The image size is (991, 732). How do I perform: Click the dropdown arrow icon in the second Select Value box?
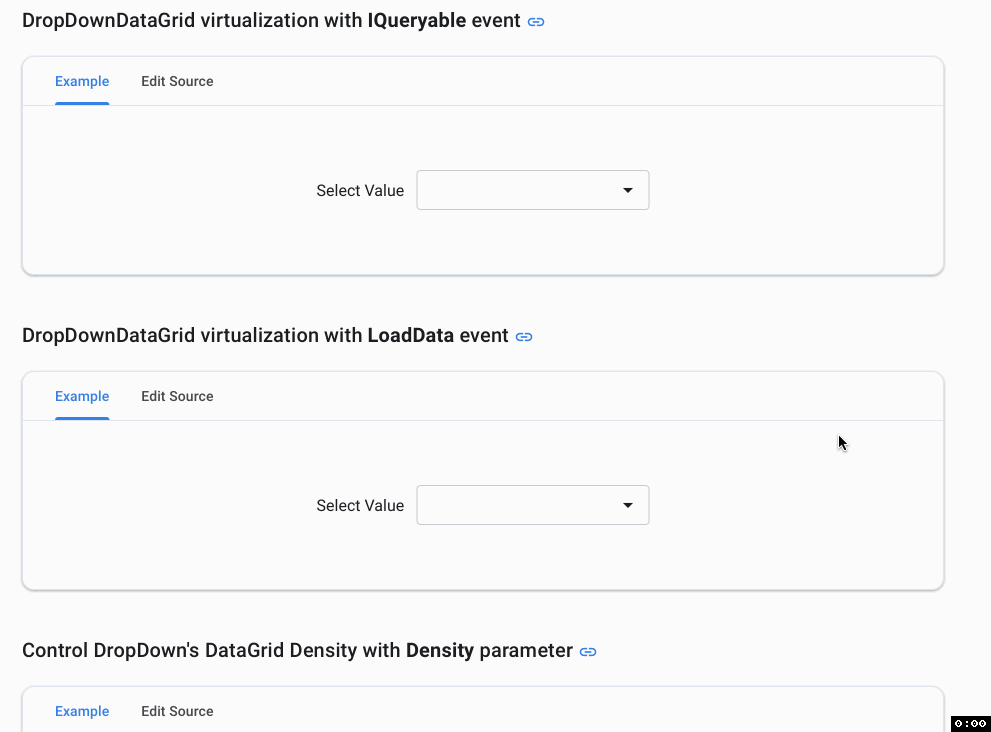tap(629, 505)
